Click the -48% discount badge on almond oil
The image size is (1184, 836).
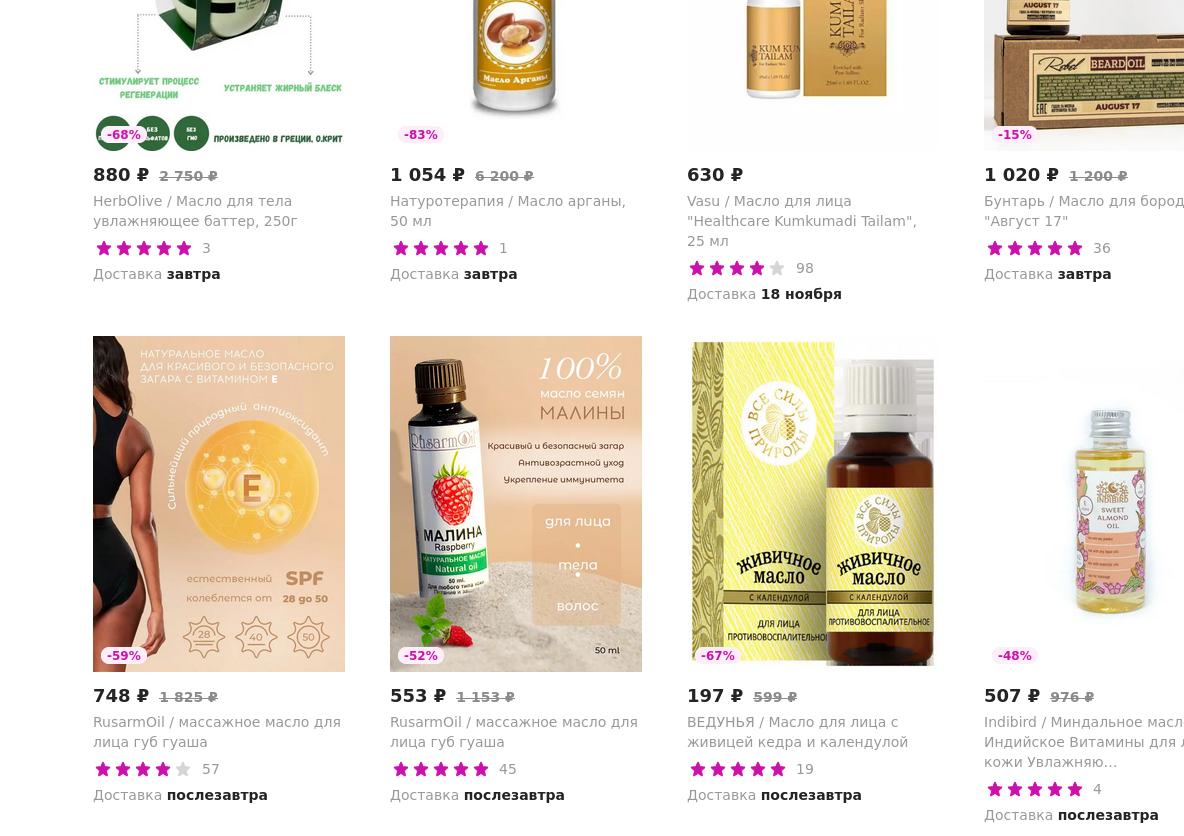(x=1014, y=656)
